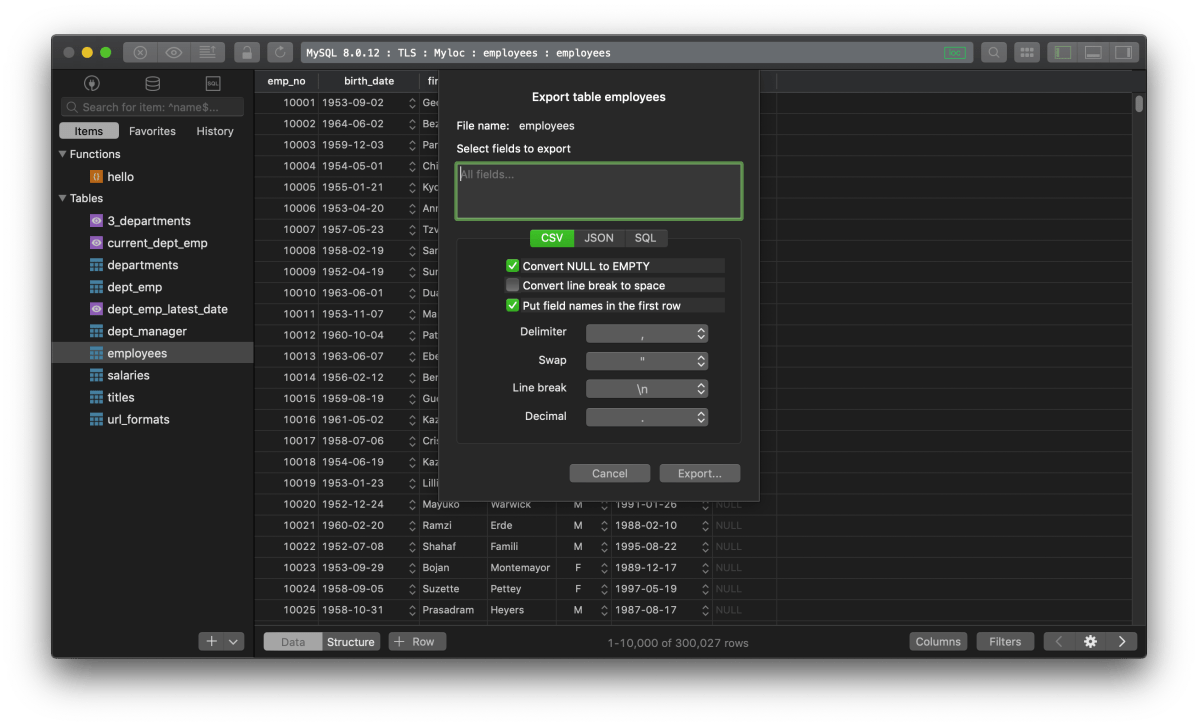The image size is (1198, 726).
Task: Open the Swap dropdown
Action: coord(646,361)
